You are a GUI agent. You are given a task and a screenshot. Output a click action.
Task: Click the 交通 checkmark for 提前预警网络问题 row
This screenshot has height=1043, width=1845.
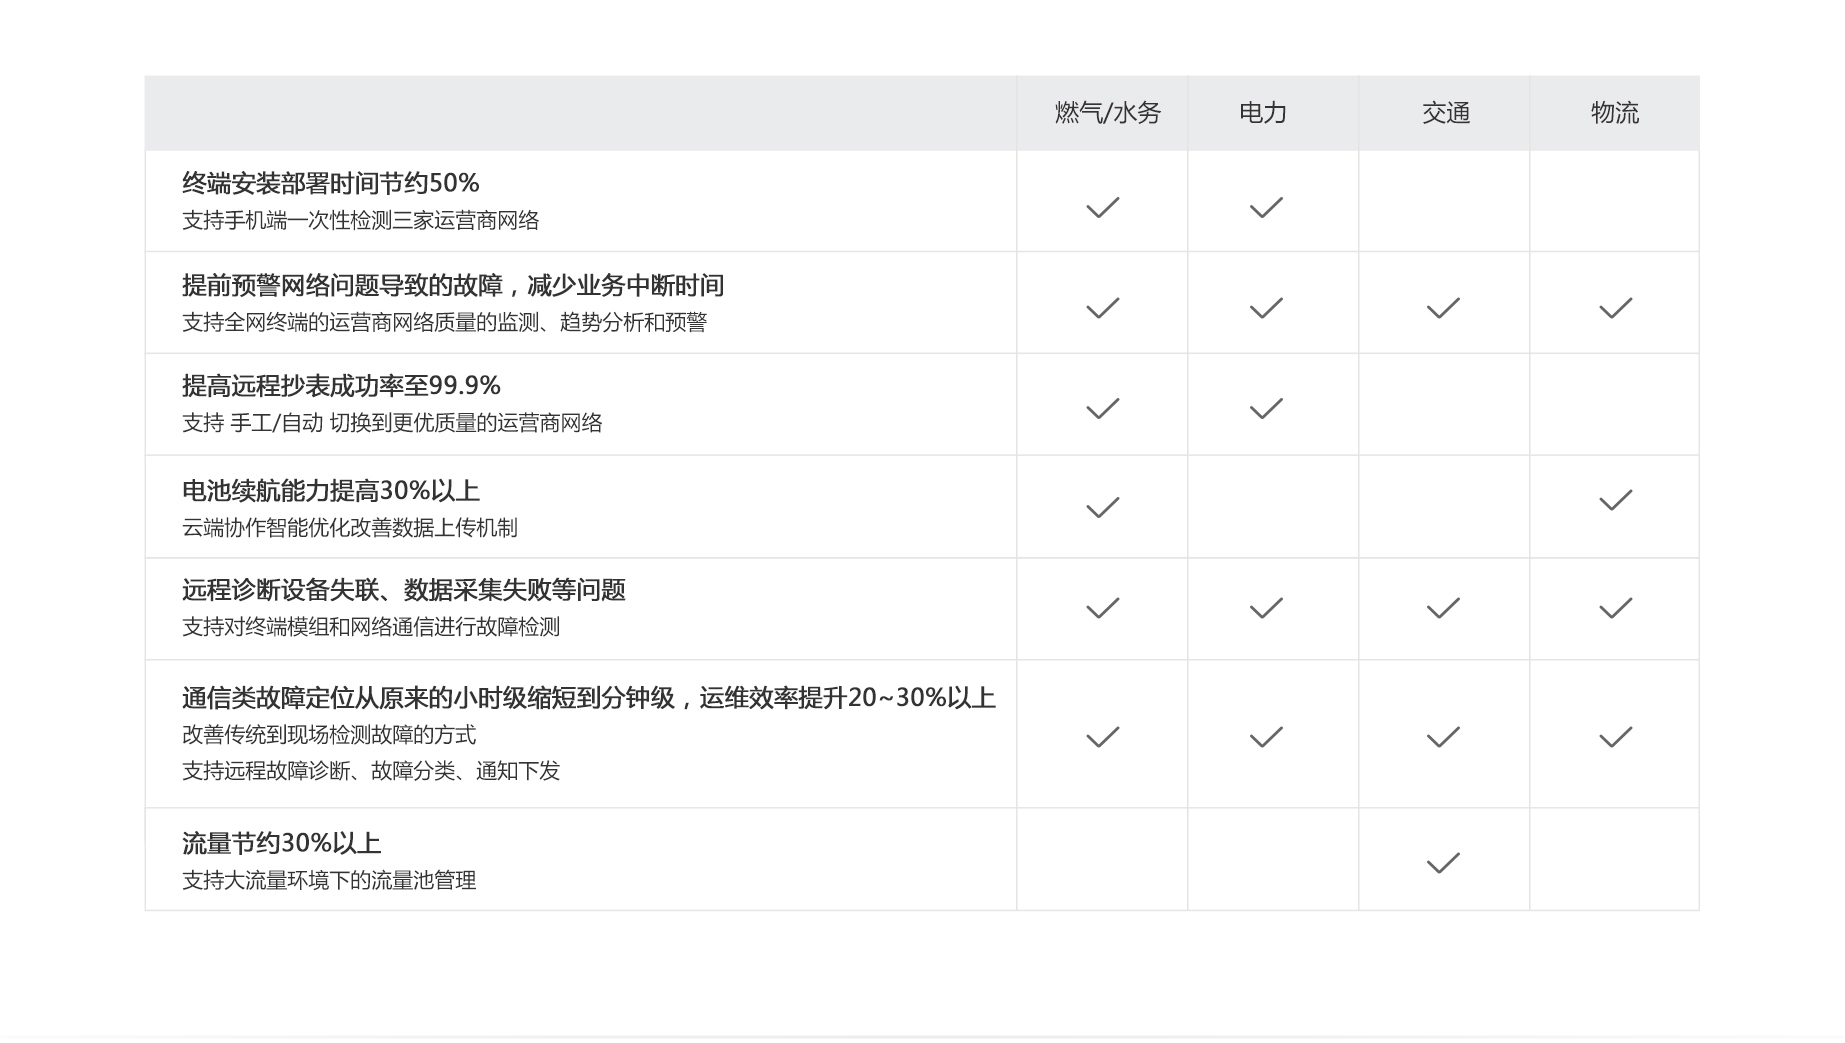pos(1442,308)
